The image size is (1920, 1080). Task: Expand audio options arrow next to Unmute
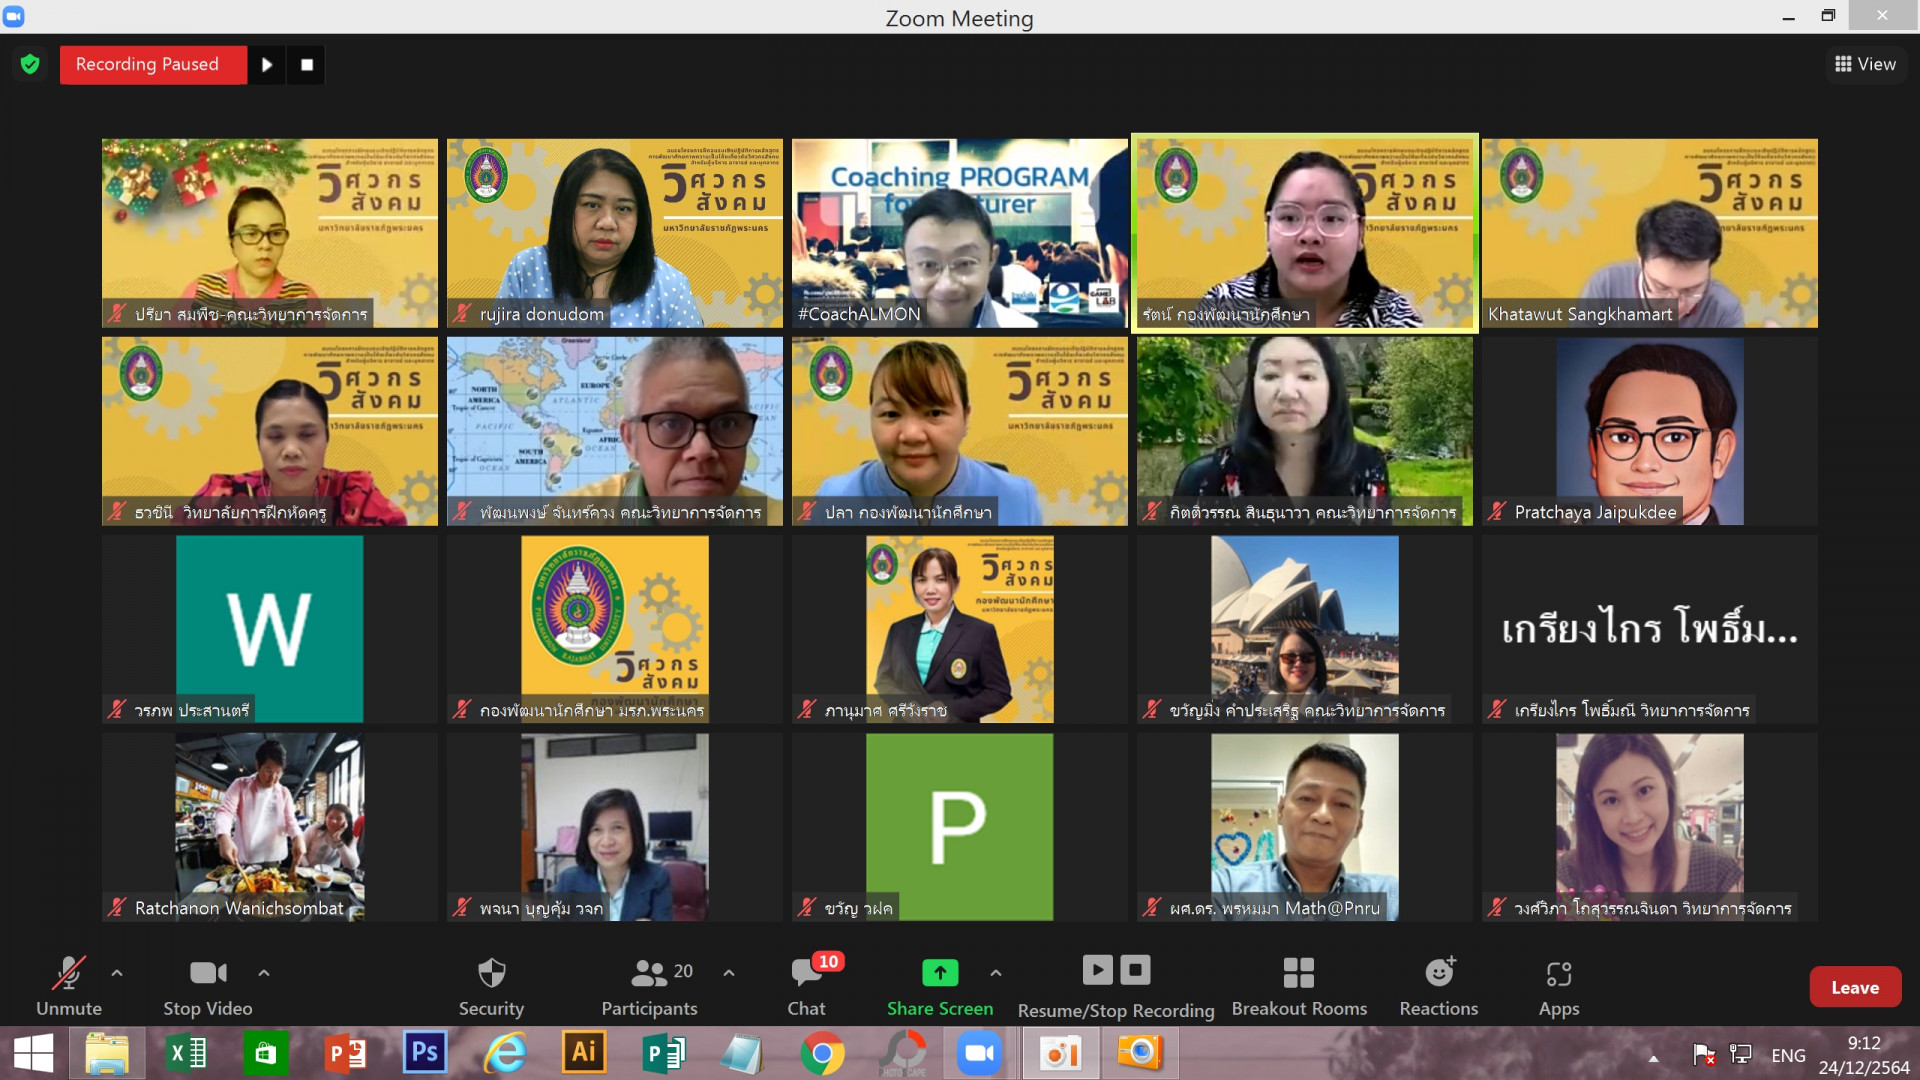click(117, 972)
